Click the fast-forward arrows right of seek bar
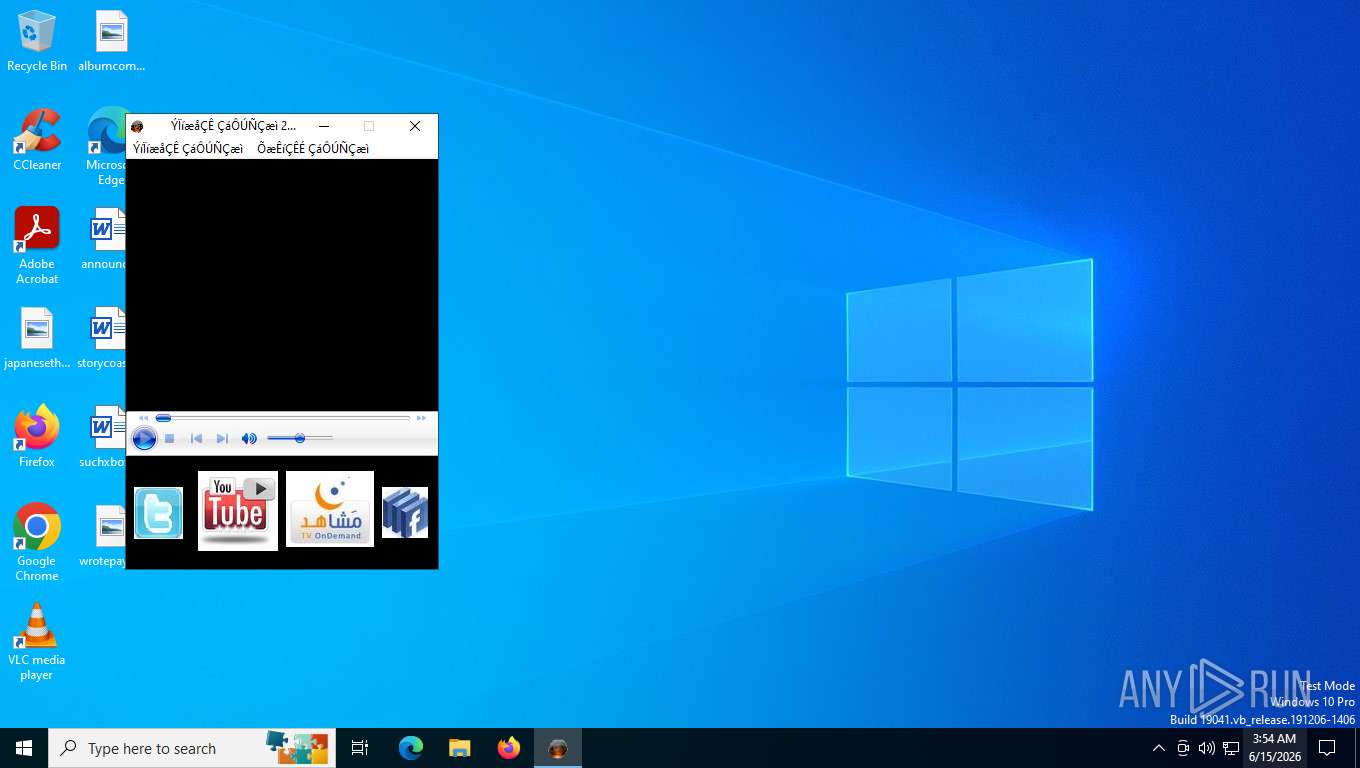The image size is (1360, 768). click(x=421, y=418)
